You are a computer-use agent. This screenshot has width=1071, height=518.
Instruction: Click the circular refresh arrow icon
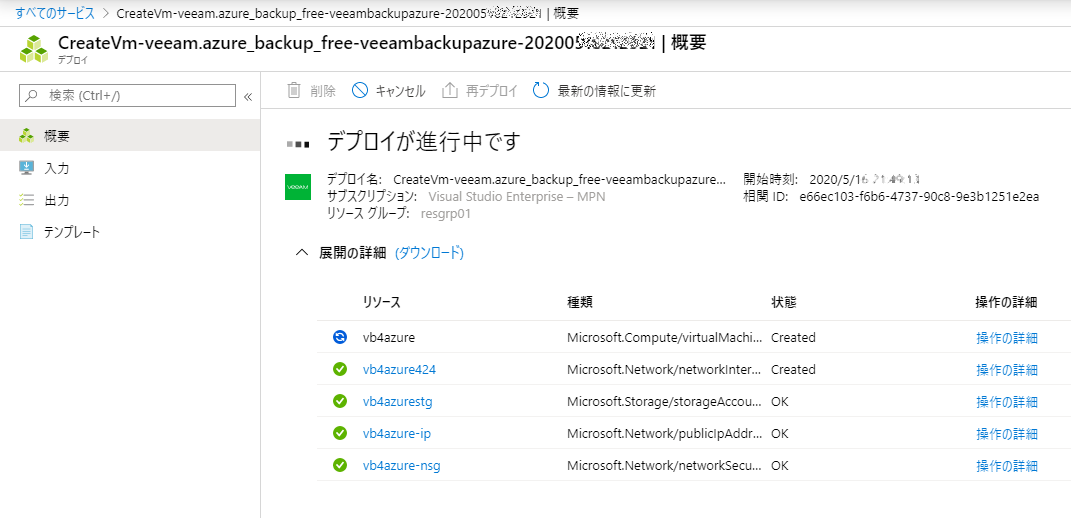coord(541,91)
